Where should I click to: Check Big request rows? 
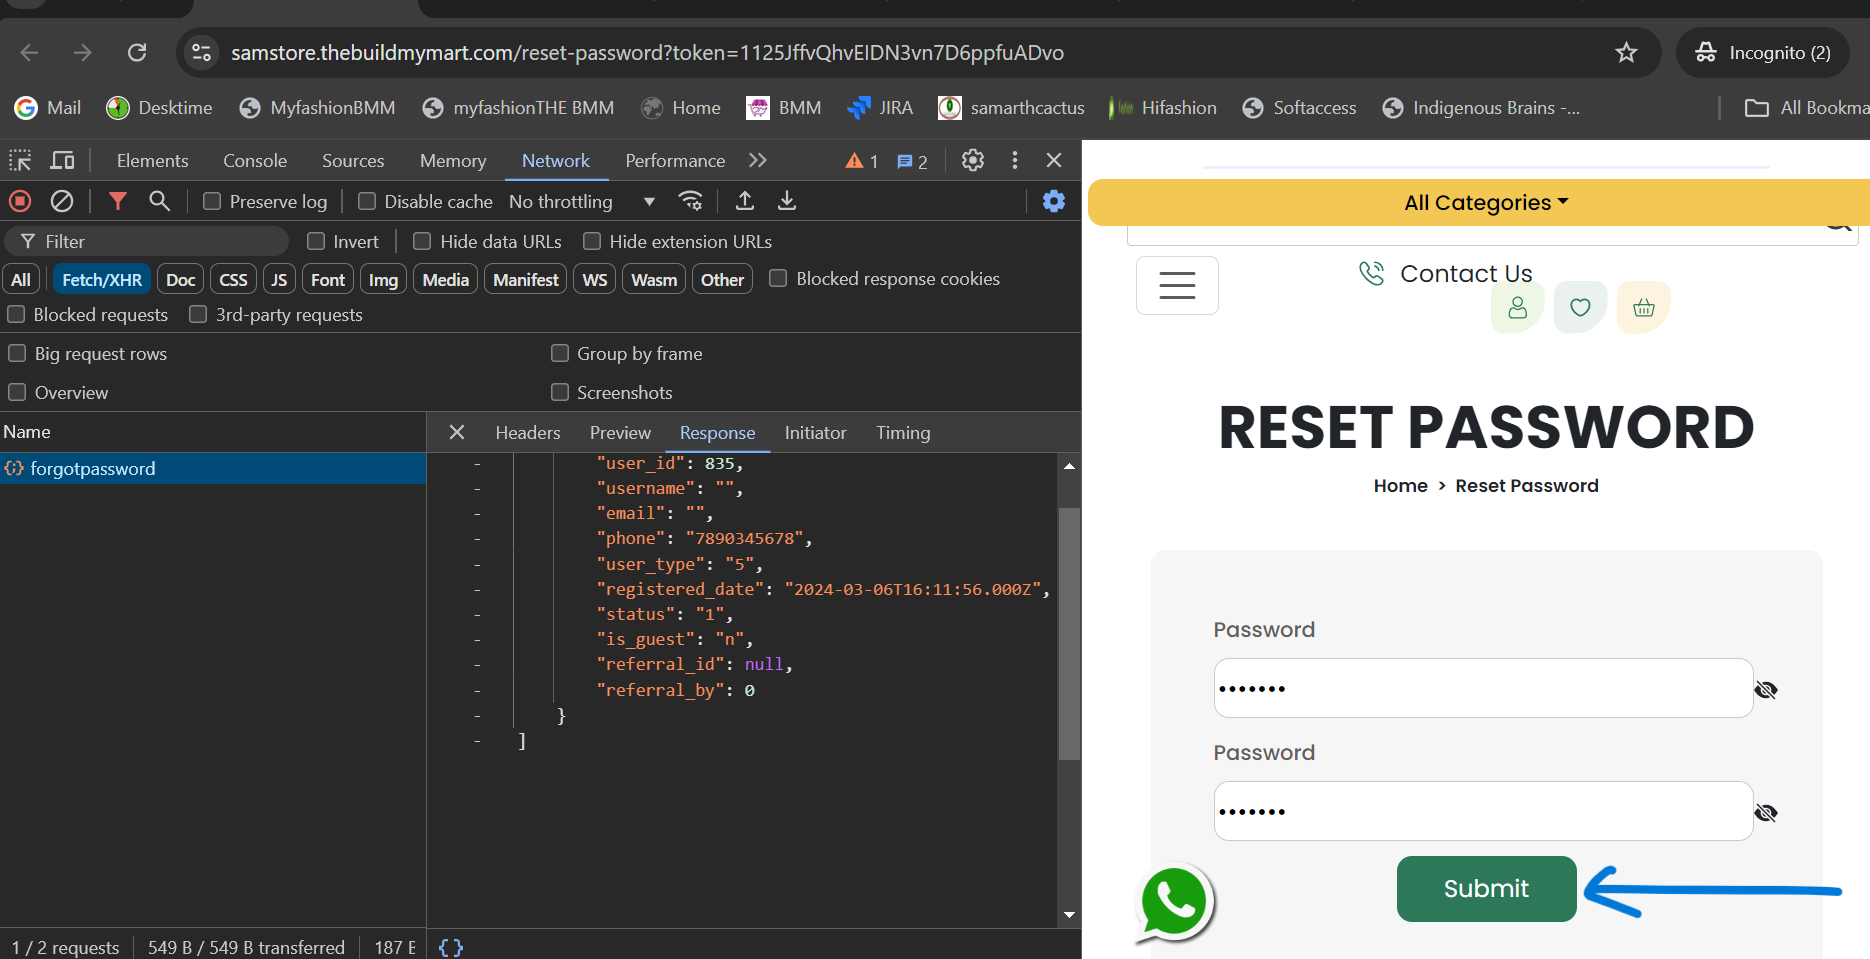(x=17, y=353)
